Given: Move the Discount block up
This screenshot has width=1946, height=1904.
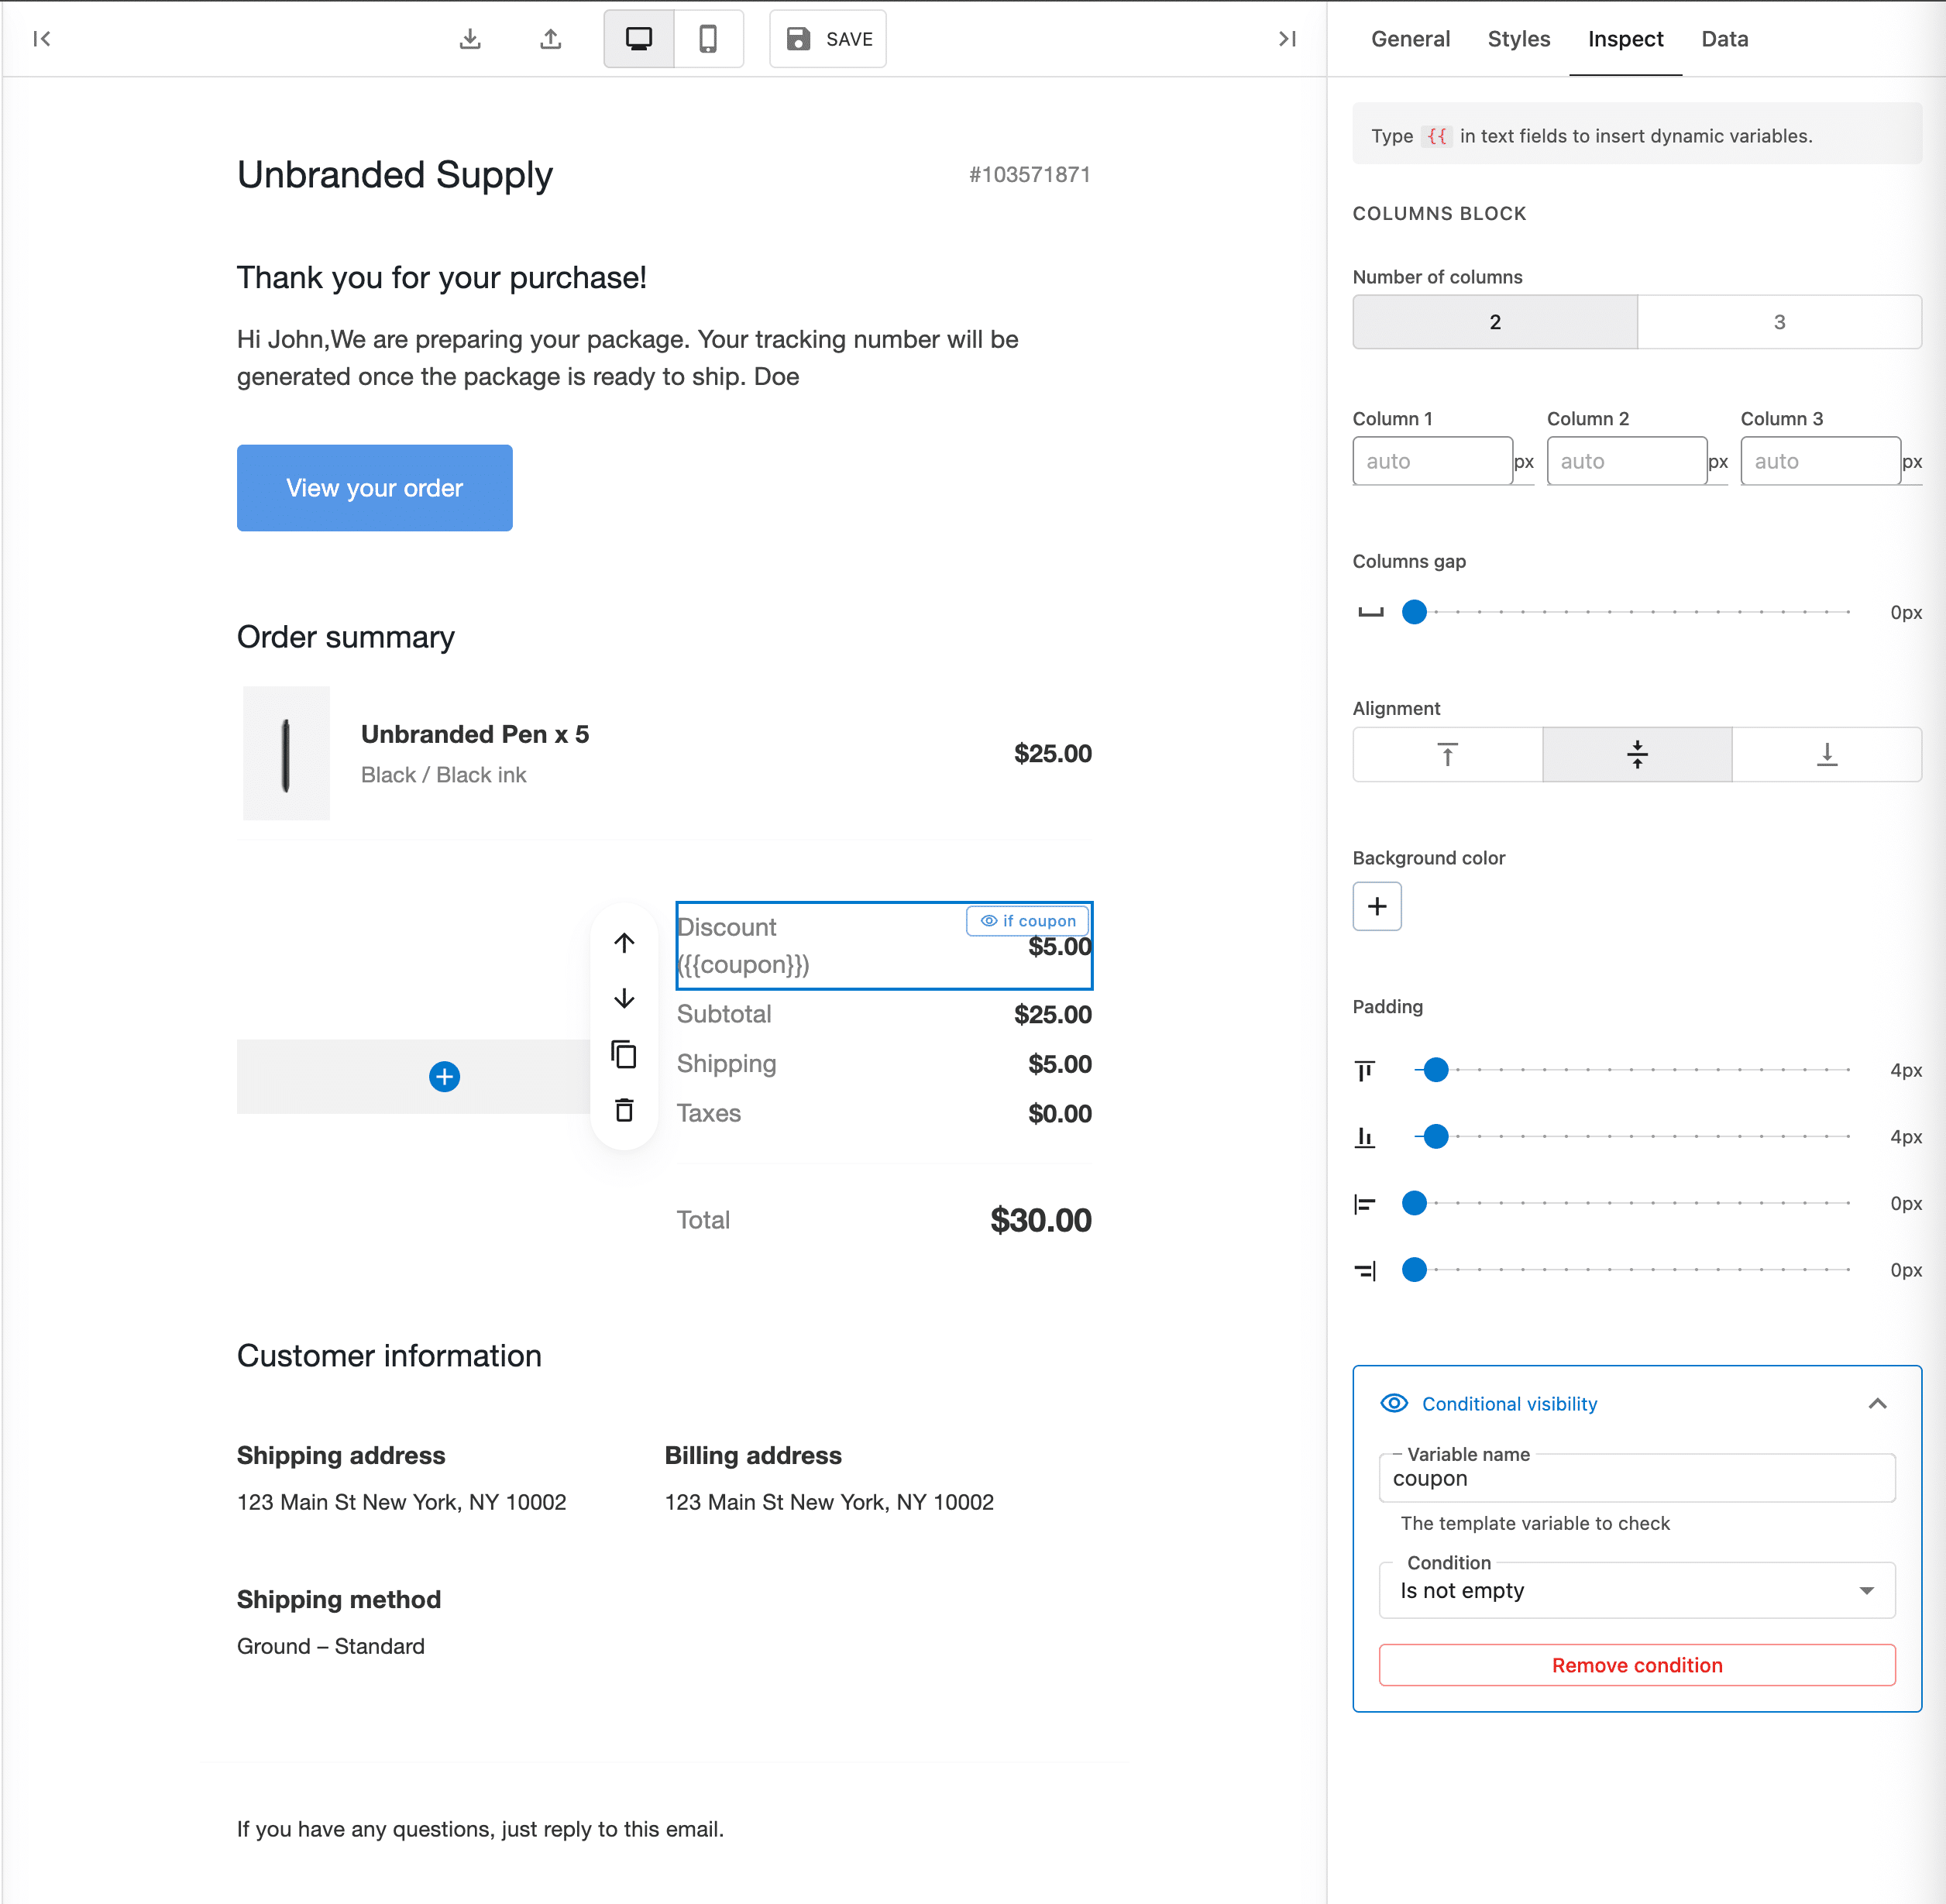Looking at the screenshot, I should point(623,941).
